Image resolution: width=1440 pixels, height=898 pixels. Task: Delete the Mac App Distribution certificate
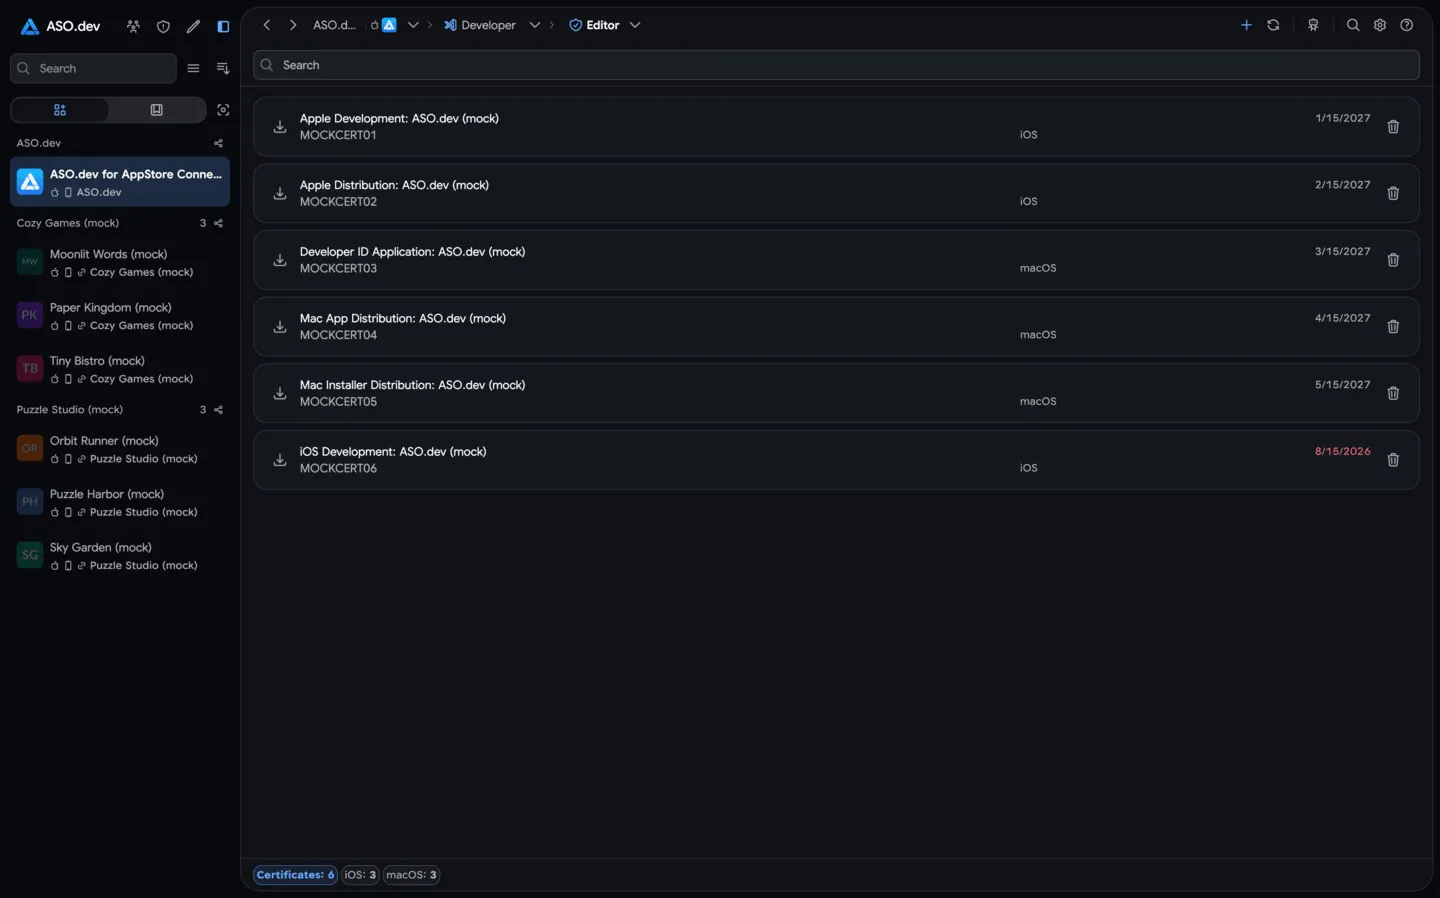(x=1393, y=327)
